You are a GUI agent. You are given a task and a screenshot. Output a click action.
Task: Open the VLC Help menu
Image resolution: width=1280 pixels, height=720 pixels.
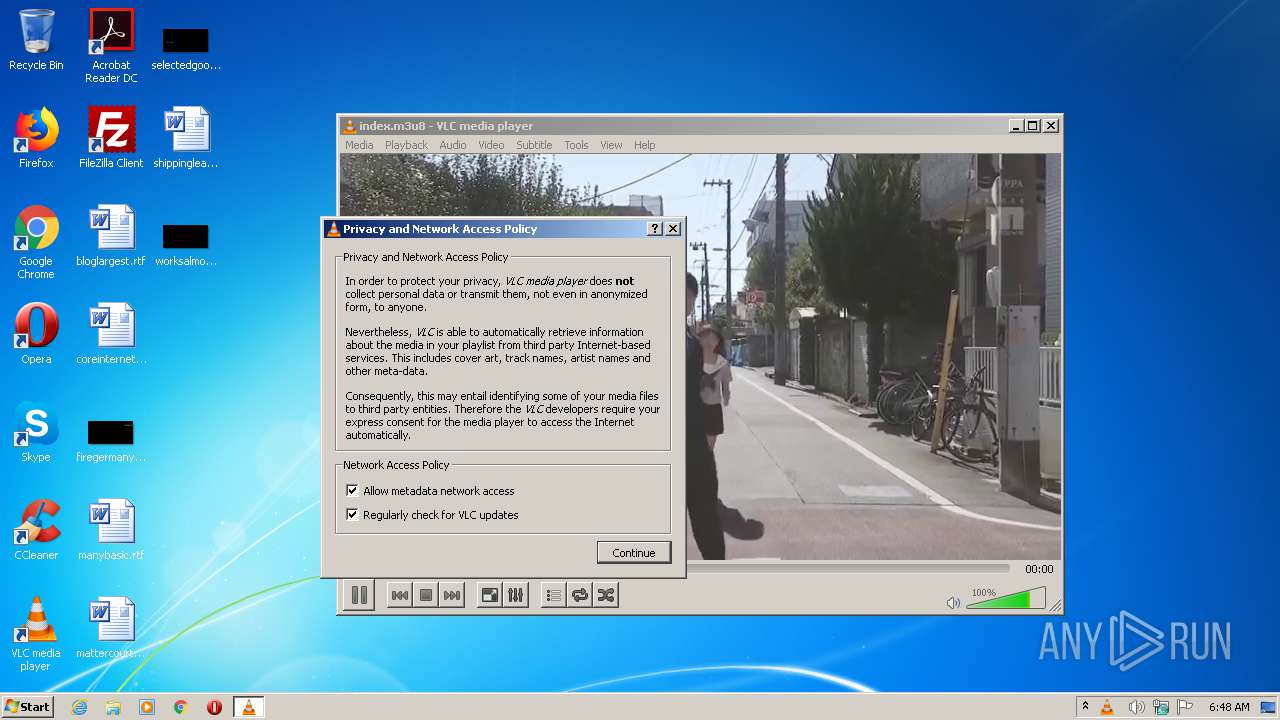645,145
